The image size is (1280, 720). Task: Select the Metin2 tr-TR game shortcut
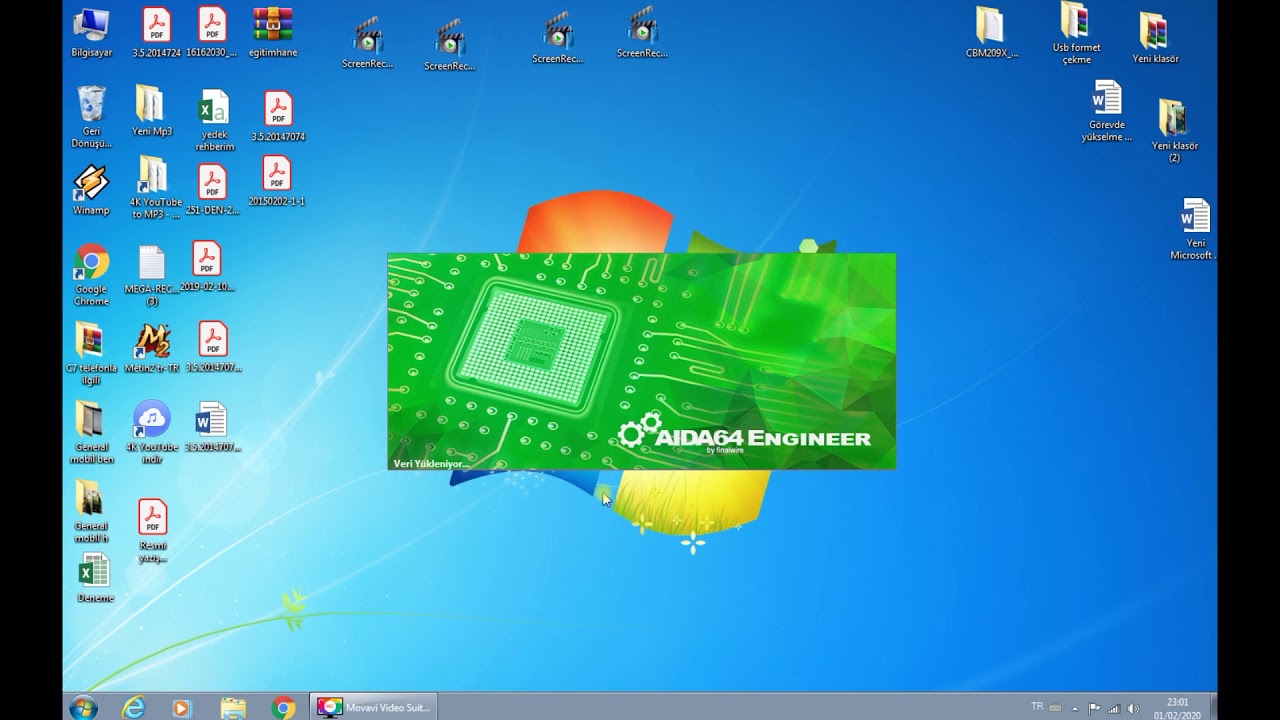click(x=153, y=348)
